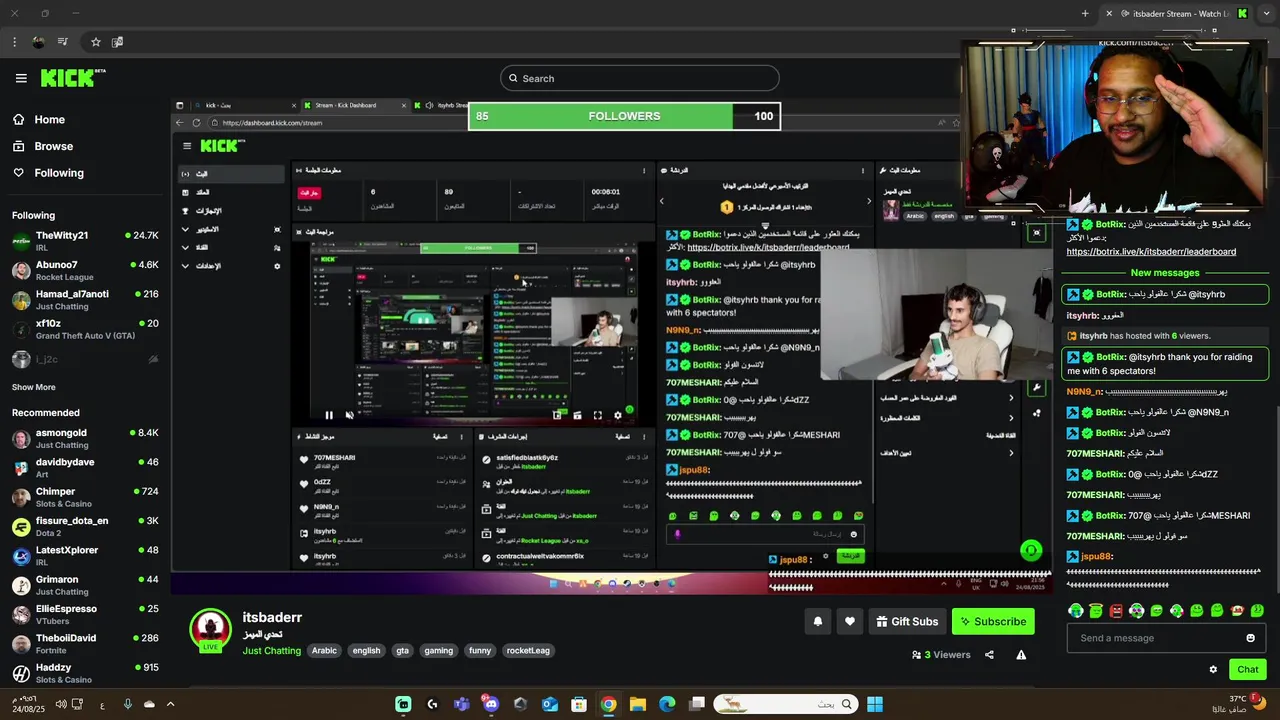Open taskbar volume control icon
The height and width of the screenshot is (720, 1280).
(61, 704)
